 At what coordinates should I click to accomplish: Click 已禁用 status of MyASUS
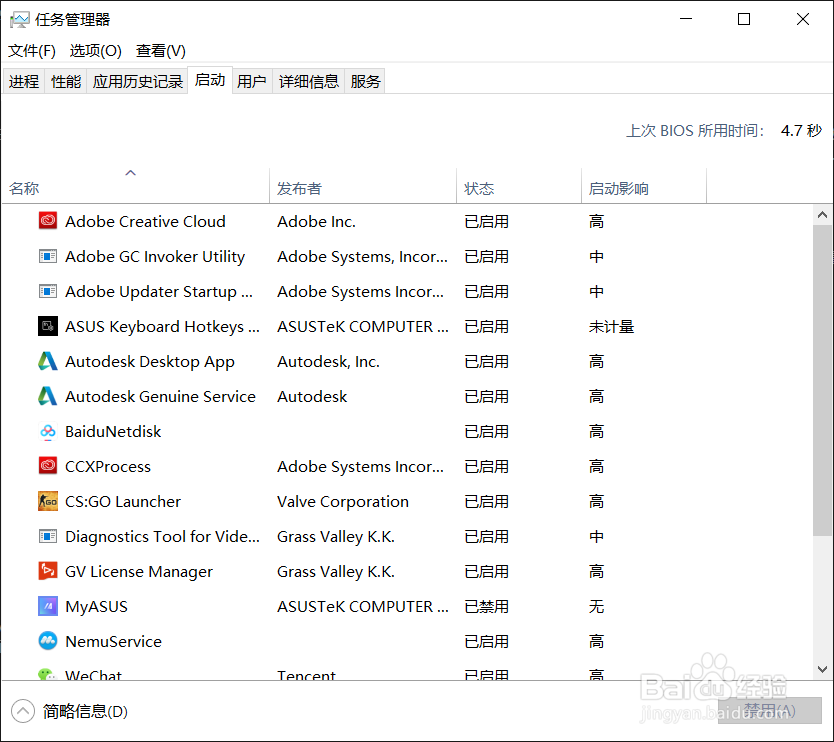[x=486, y=607]
